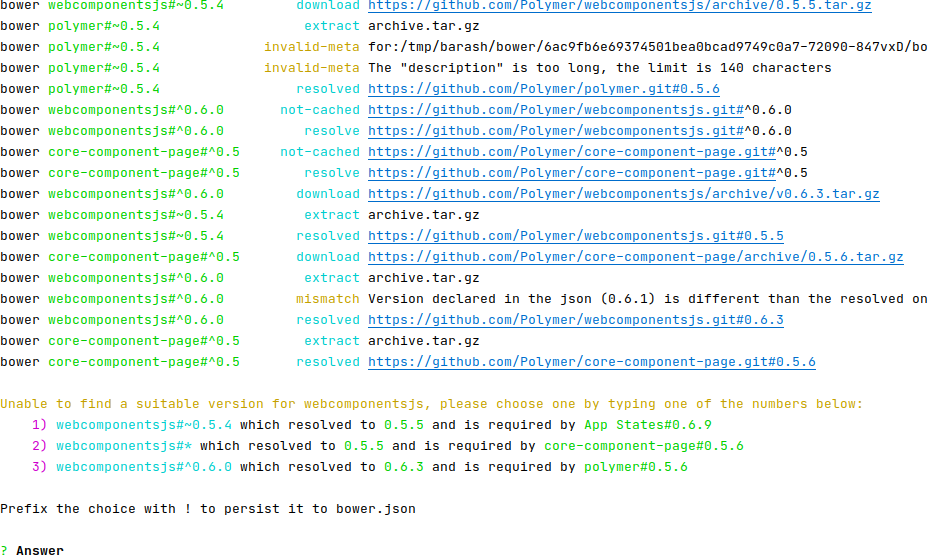Click the 'Unable to find a suitable version' warning
This screenshot has height=559, width=928.
tap(431, 404)
